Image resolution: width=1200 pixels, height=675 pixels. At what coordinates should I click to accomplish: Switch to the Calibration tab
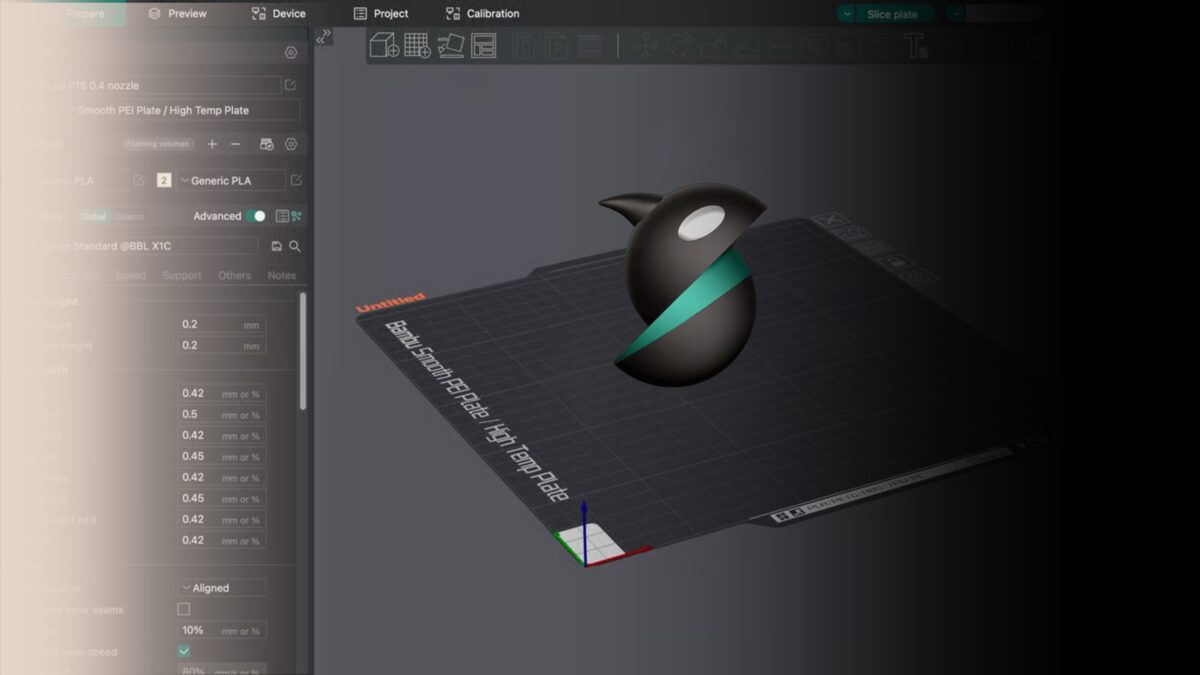pyautogui.click(x=483, y=14)
